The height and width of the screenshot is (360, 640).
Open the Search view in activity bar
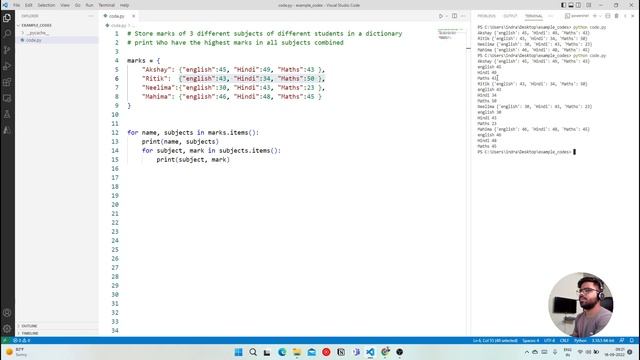7,34
